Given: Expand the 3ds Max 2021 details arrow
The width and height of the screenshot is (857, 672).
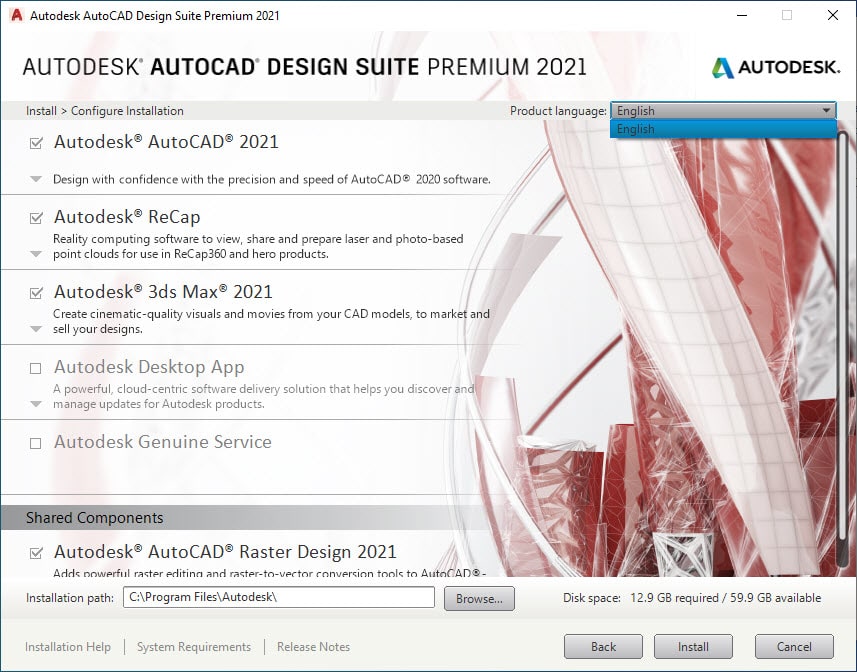Looking at the screenshot, I should [x=36, y=328].
